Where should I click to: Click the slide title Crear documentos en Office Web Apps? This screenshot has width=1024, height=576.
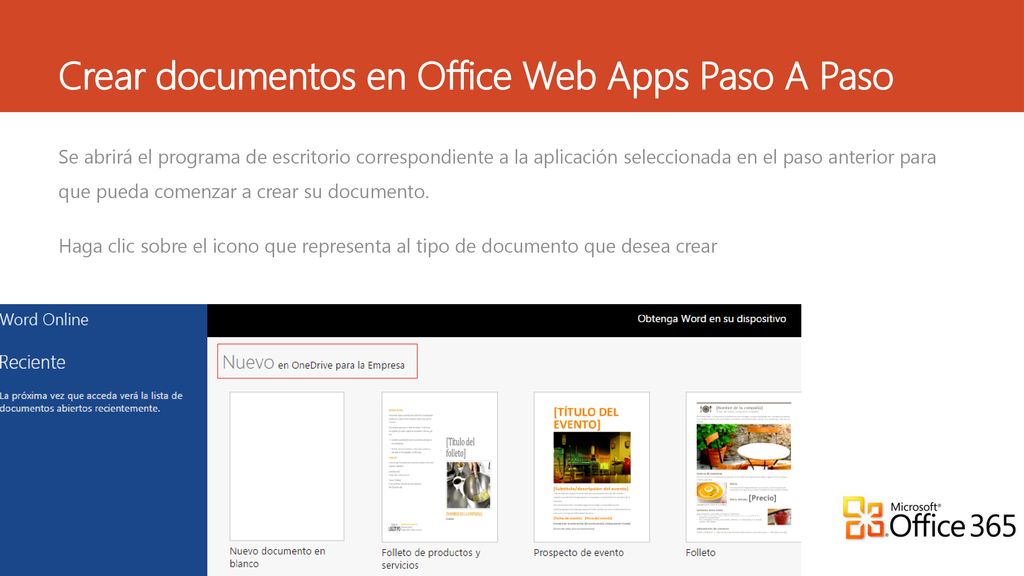click(475, 76)
